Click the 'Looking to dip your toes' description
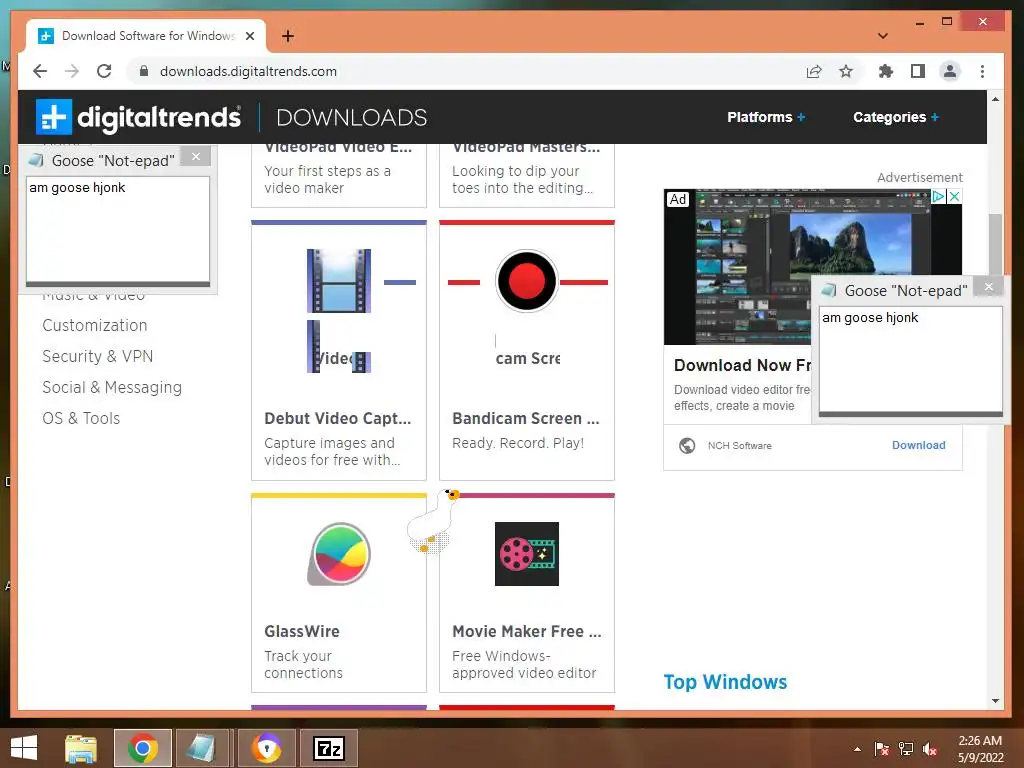 522,180
